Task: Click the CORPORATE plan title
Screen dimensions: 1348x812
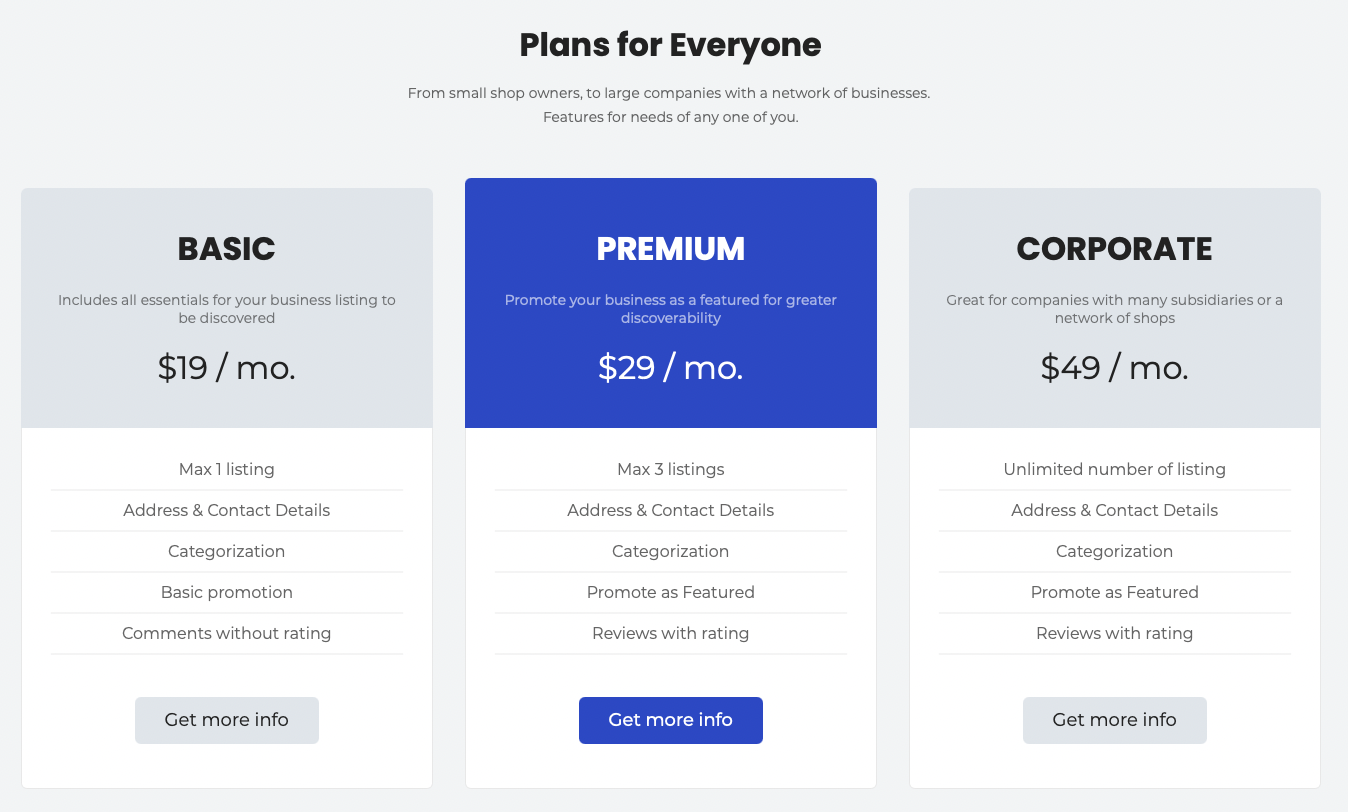Action: pyautogui.click(x=1115, y=249)
